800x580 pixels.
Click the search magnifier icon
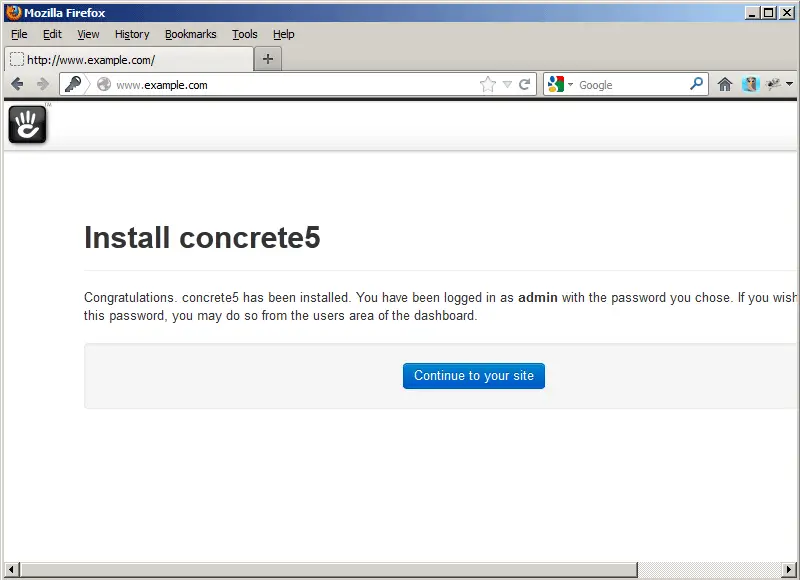[x=696, y=84]
